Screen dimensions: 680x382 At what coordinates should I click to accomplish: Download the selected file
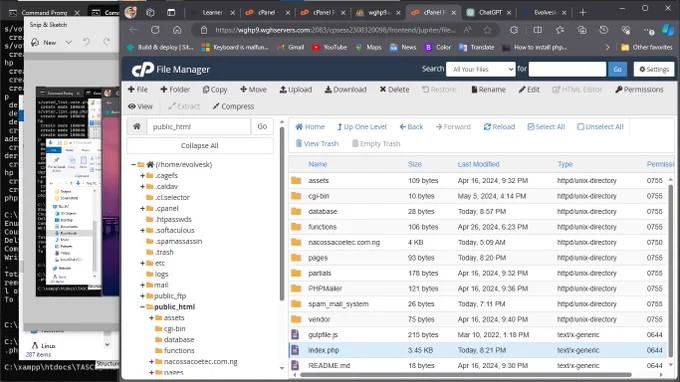point(345,90)
